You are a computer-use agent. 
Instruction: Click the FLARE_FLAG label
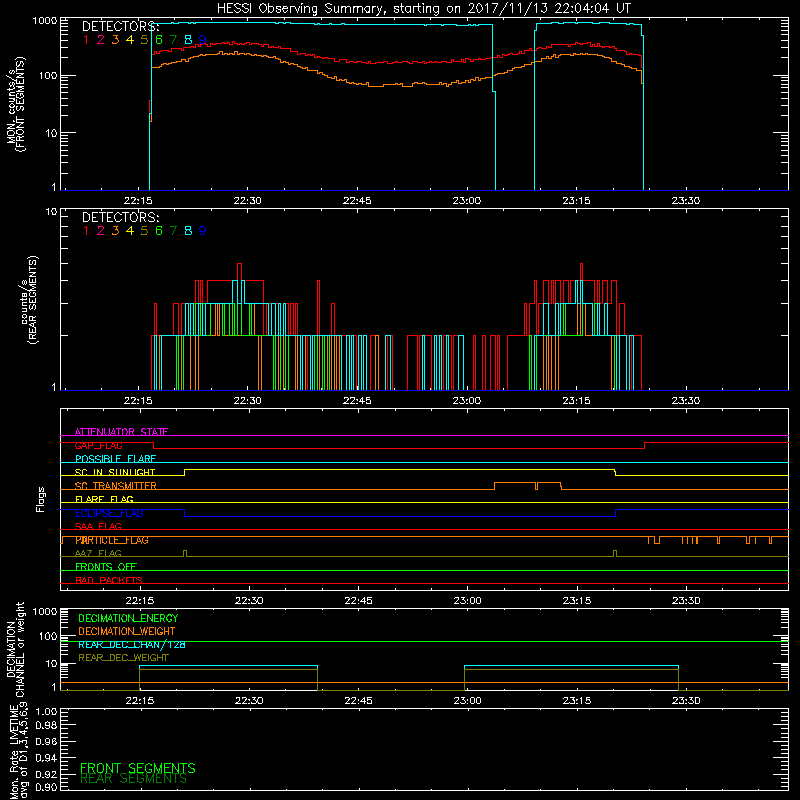(104, 499)
